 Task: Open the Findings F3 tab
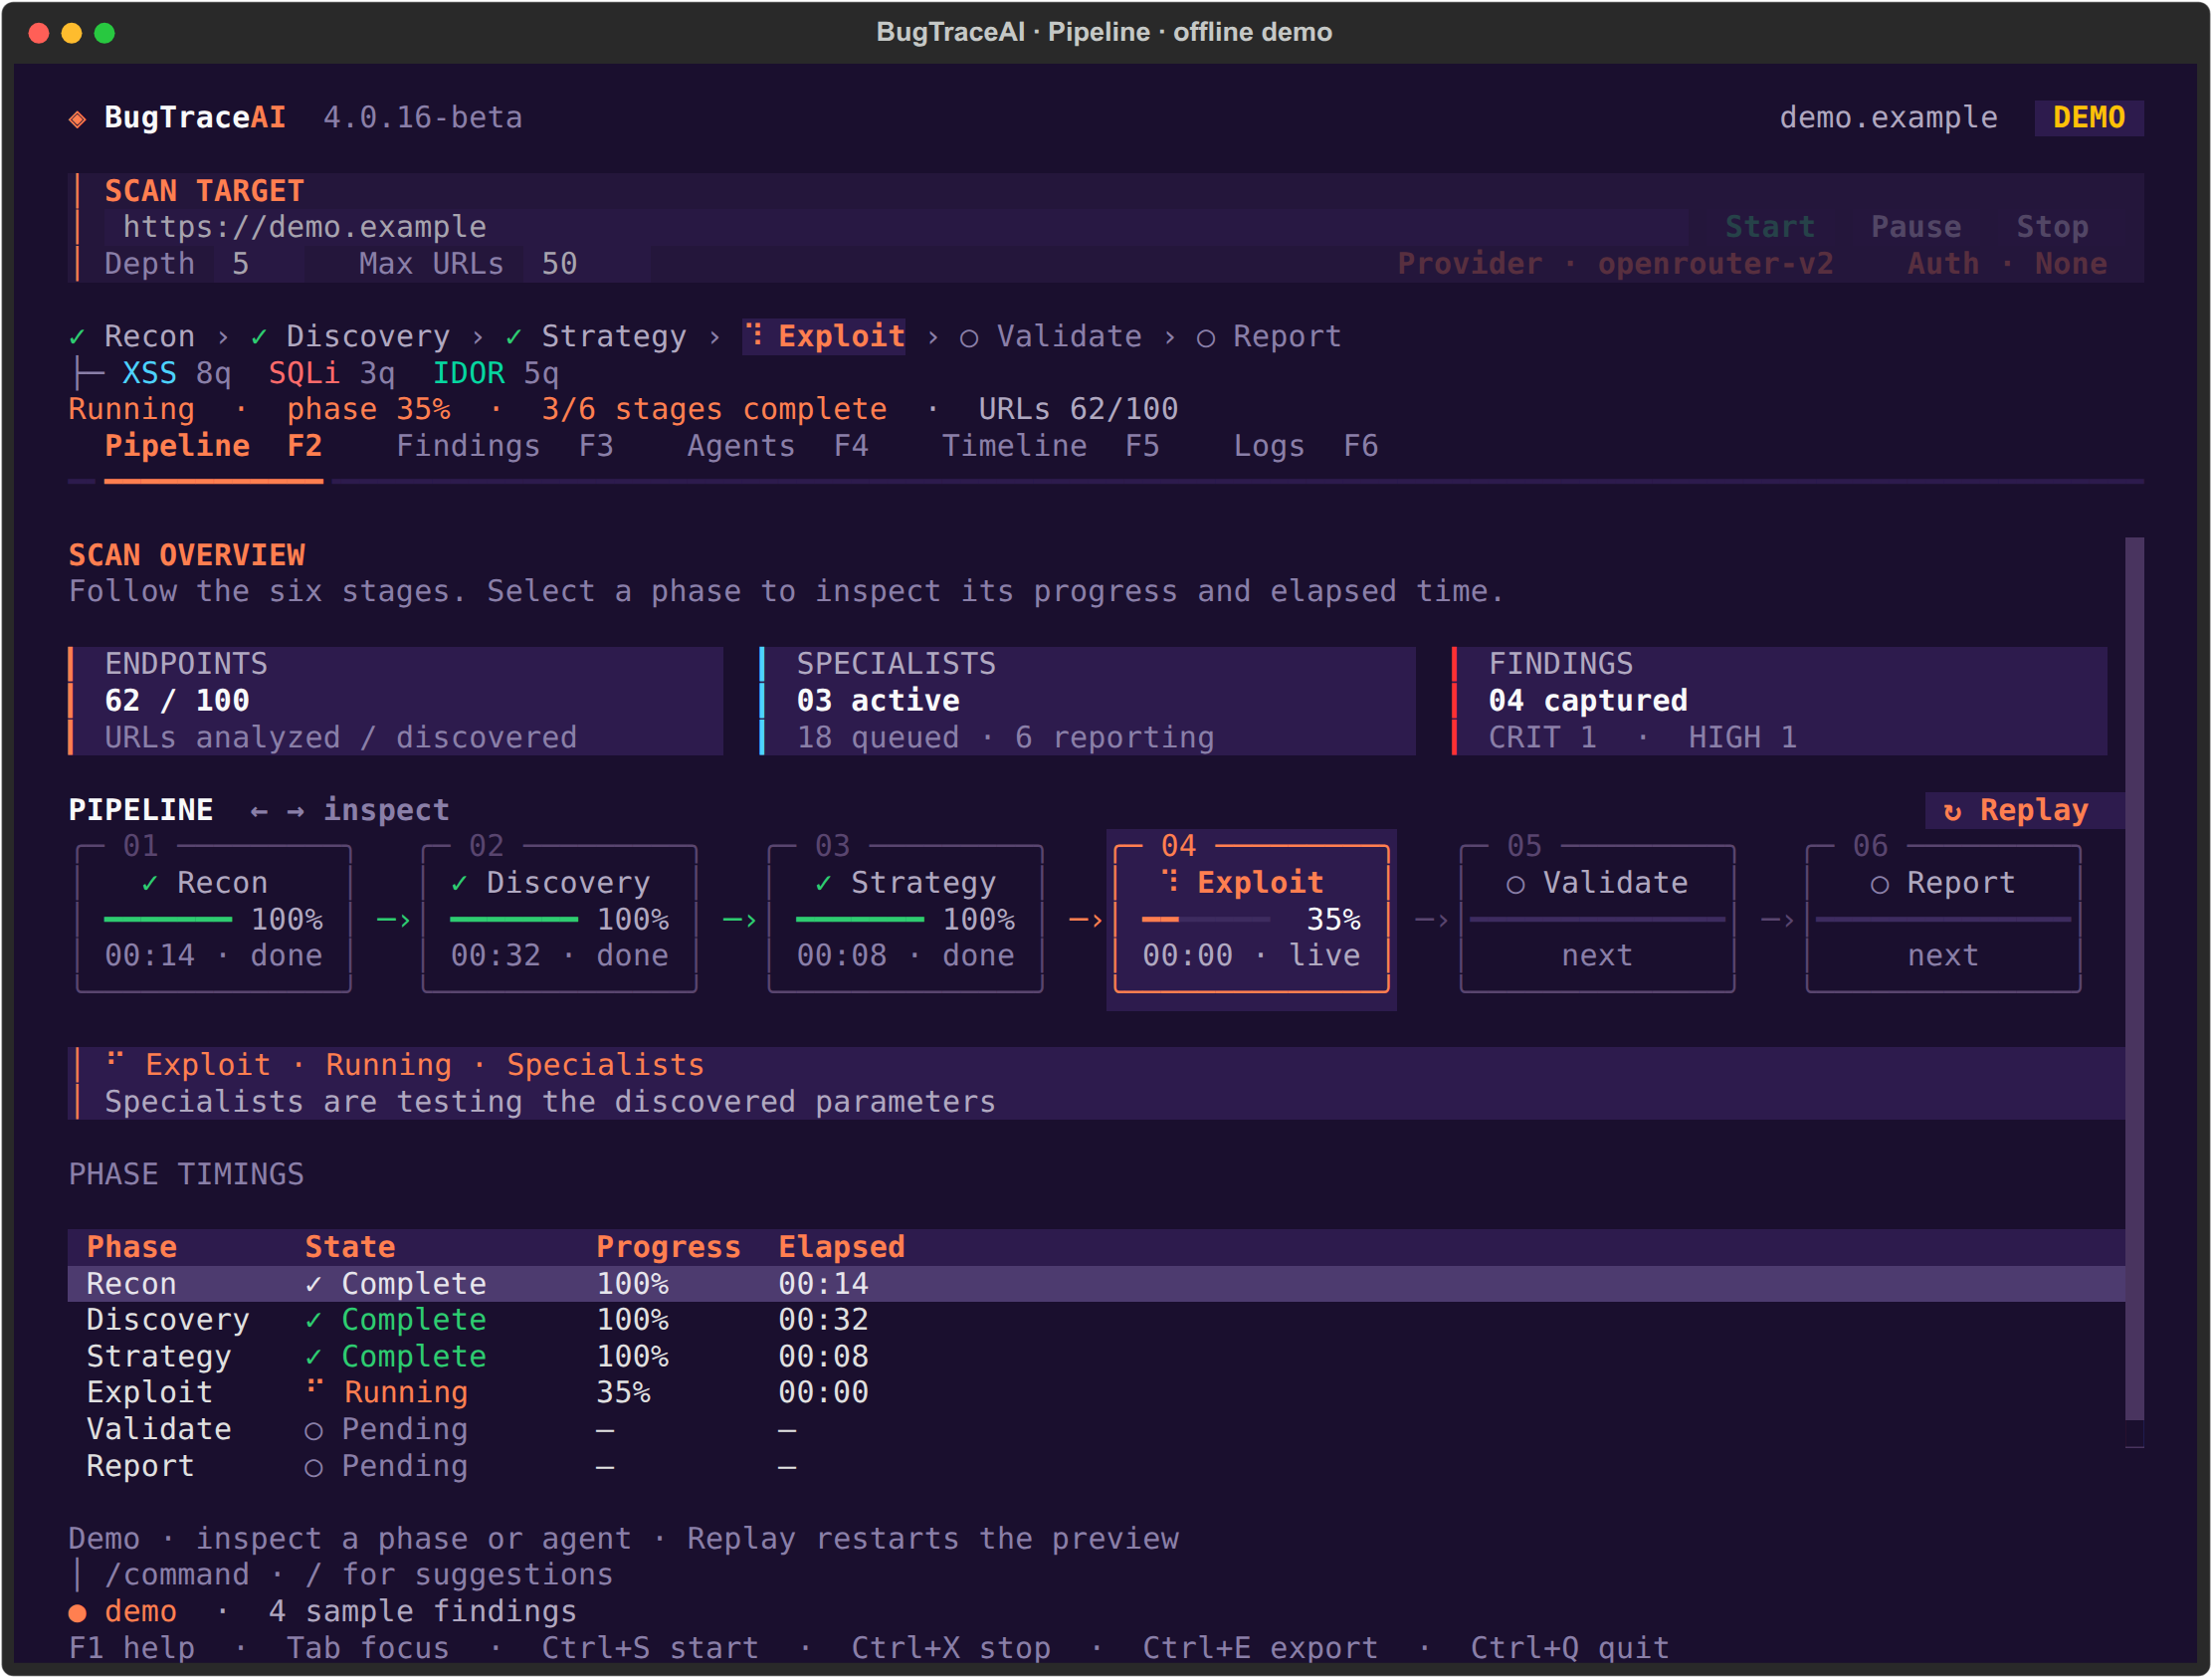(505, 446)
